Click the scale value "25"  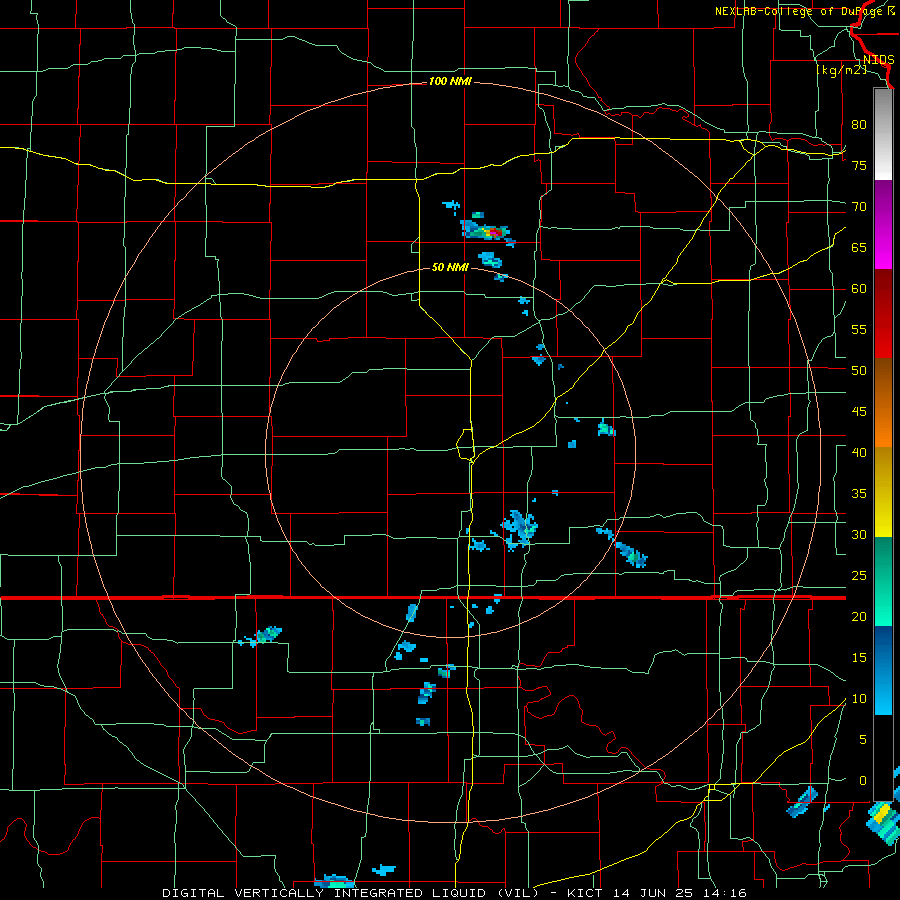[859, 576]
